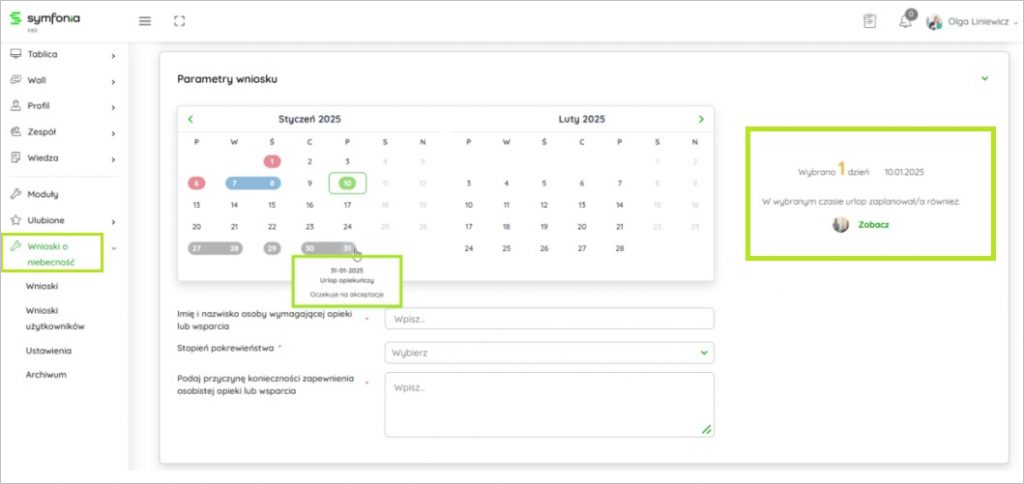The image size is (1024, 484).
Task: Open Archiwum in the sidebar
Action: click(x=46, y=375)
